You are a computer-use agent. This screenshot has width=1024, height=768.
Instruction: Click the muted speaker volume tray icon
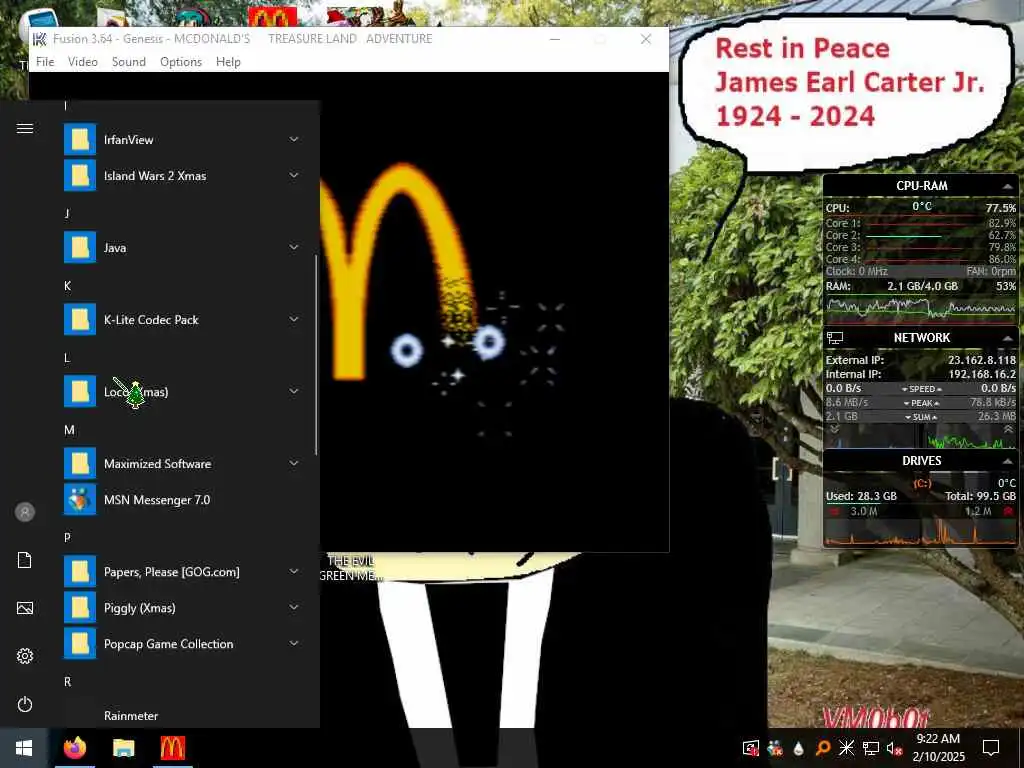[894, 748]
